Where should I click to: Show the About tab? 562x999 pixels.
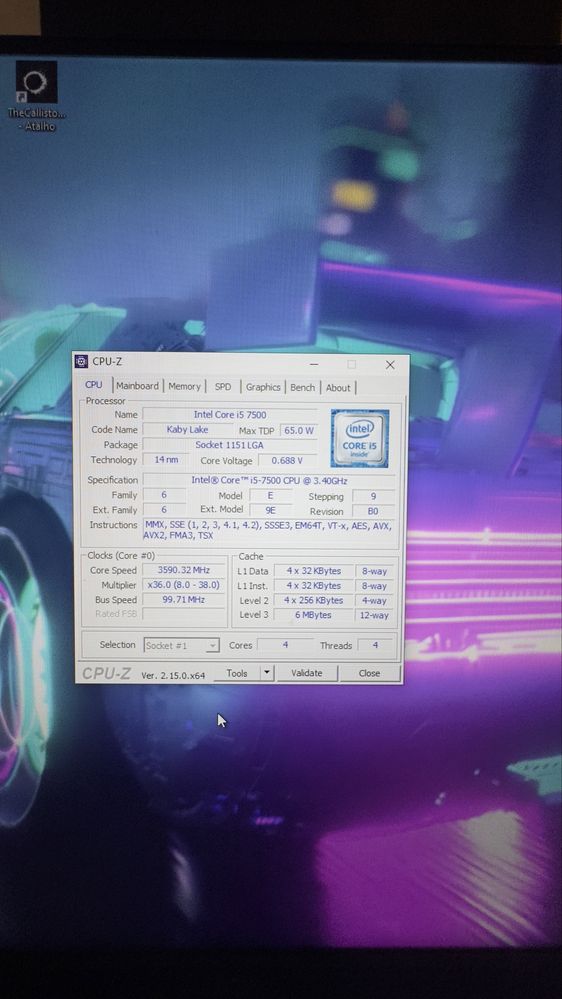pos(338,387)
